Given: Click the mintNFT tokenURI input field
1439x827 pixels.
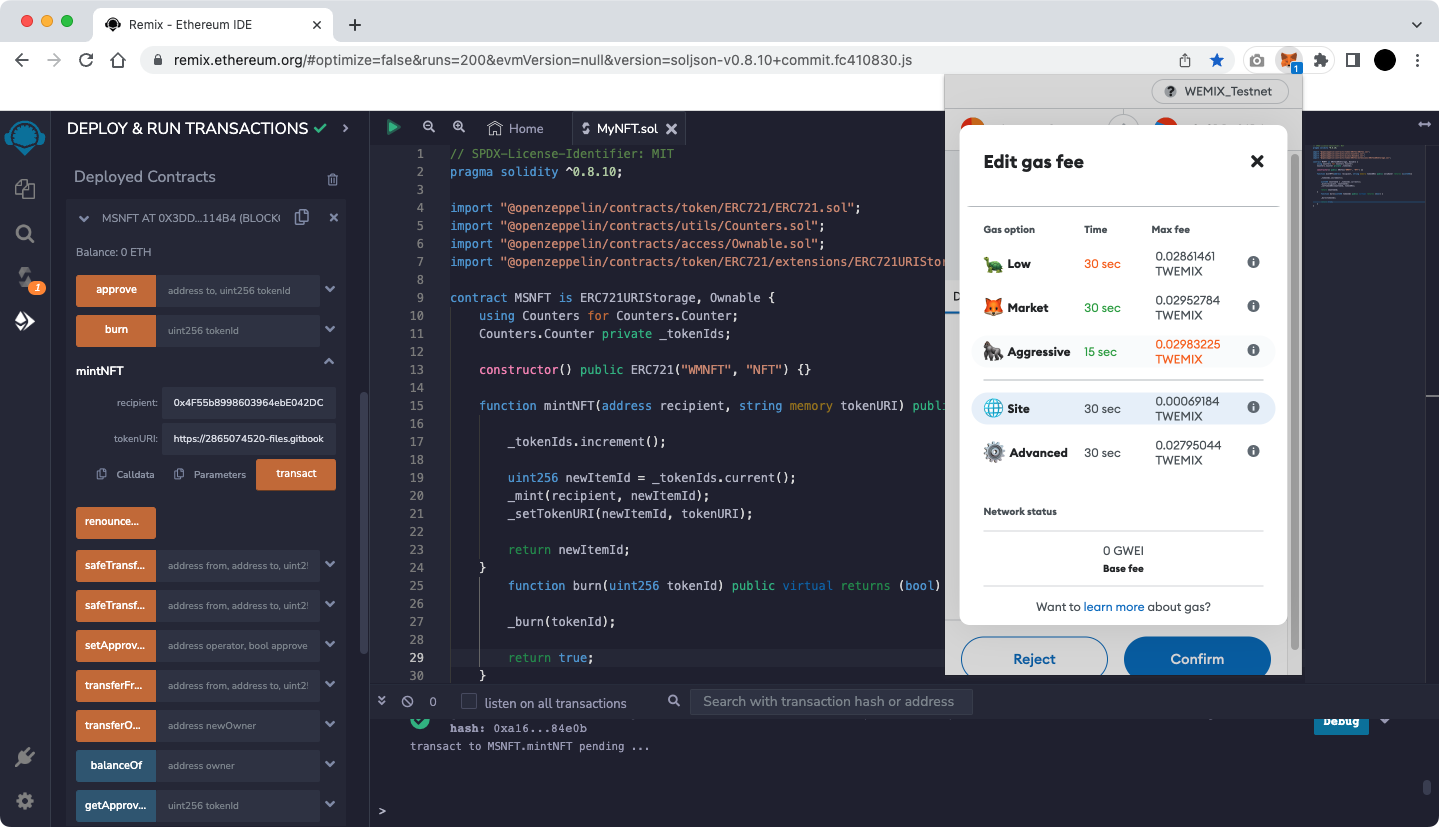Looking at the screenshot, I should click(x=248, y=438).
